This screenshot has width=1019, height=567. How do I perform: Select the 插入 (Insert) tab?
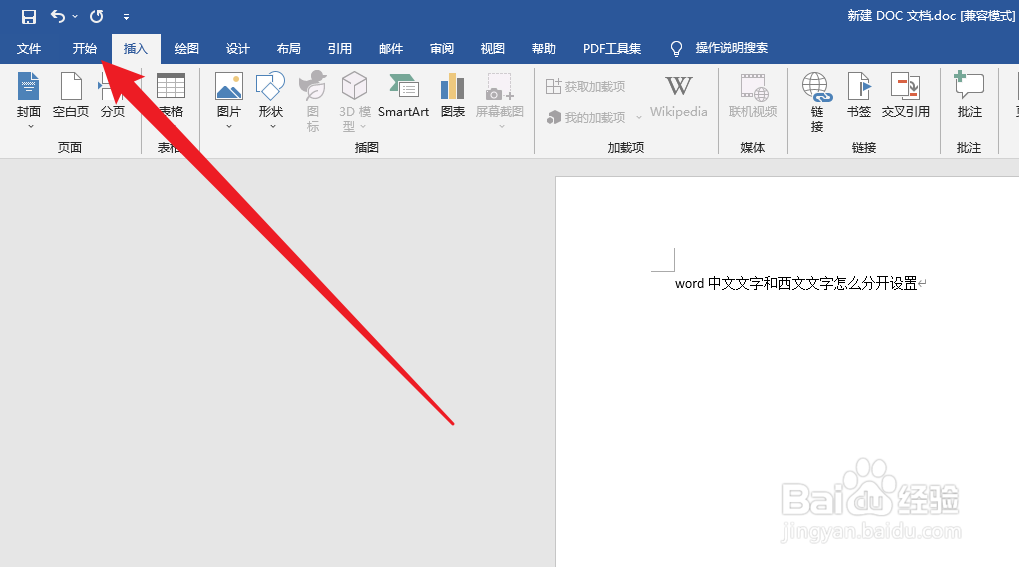pos(136,49)
